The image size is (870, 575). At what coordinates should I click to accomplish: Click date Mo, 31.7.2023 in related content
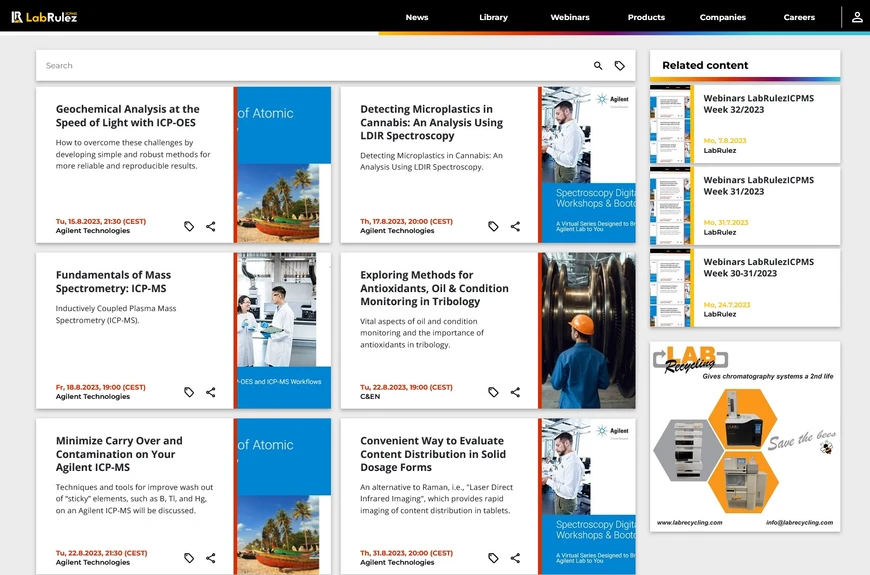click(x=726, y=223)
